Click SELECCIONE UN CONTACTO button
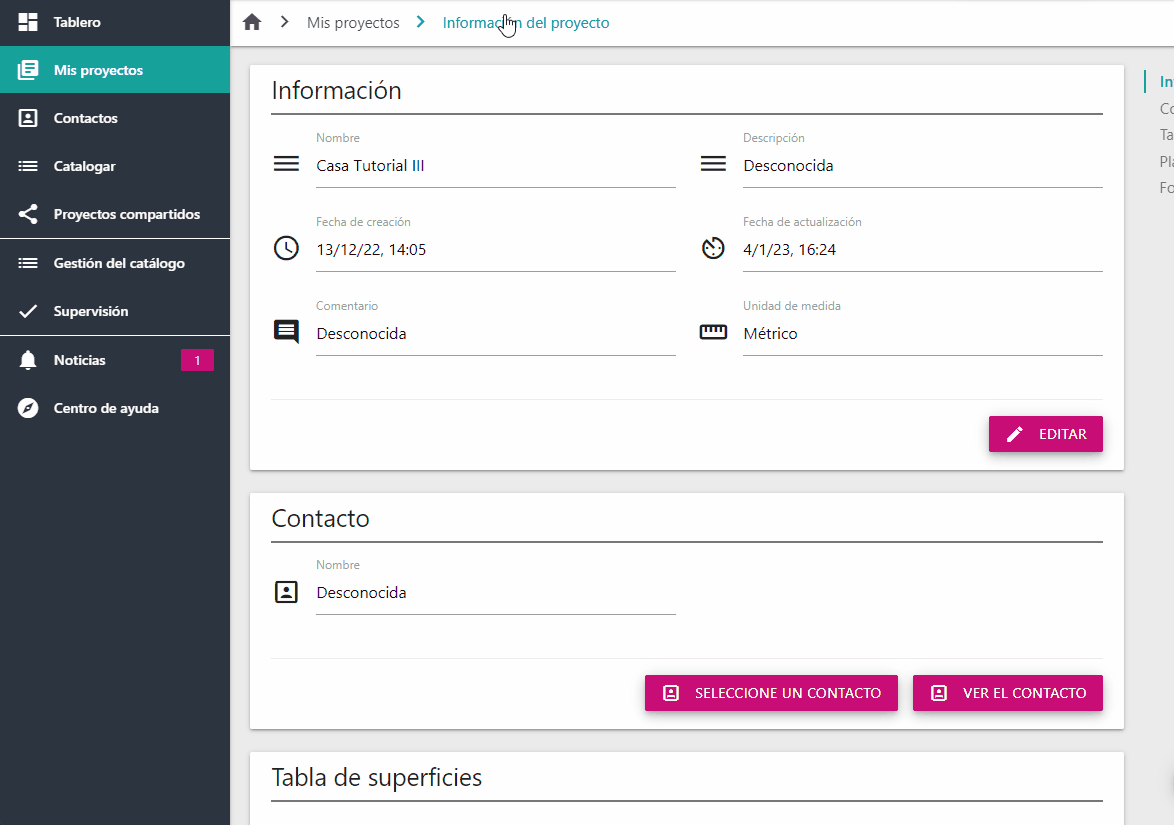The height and width of the screenshot is (825, 1174). 771,693
